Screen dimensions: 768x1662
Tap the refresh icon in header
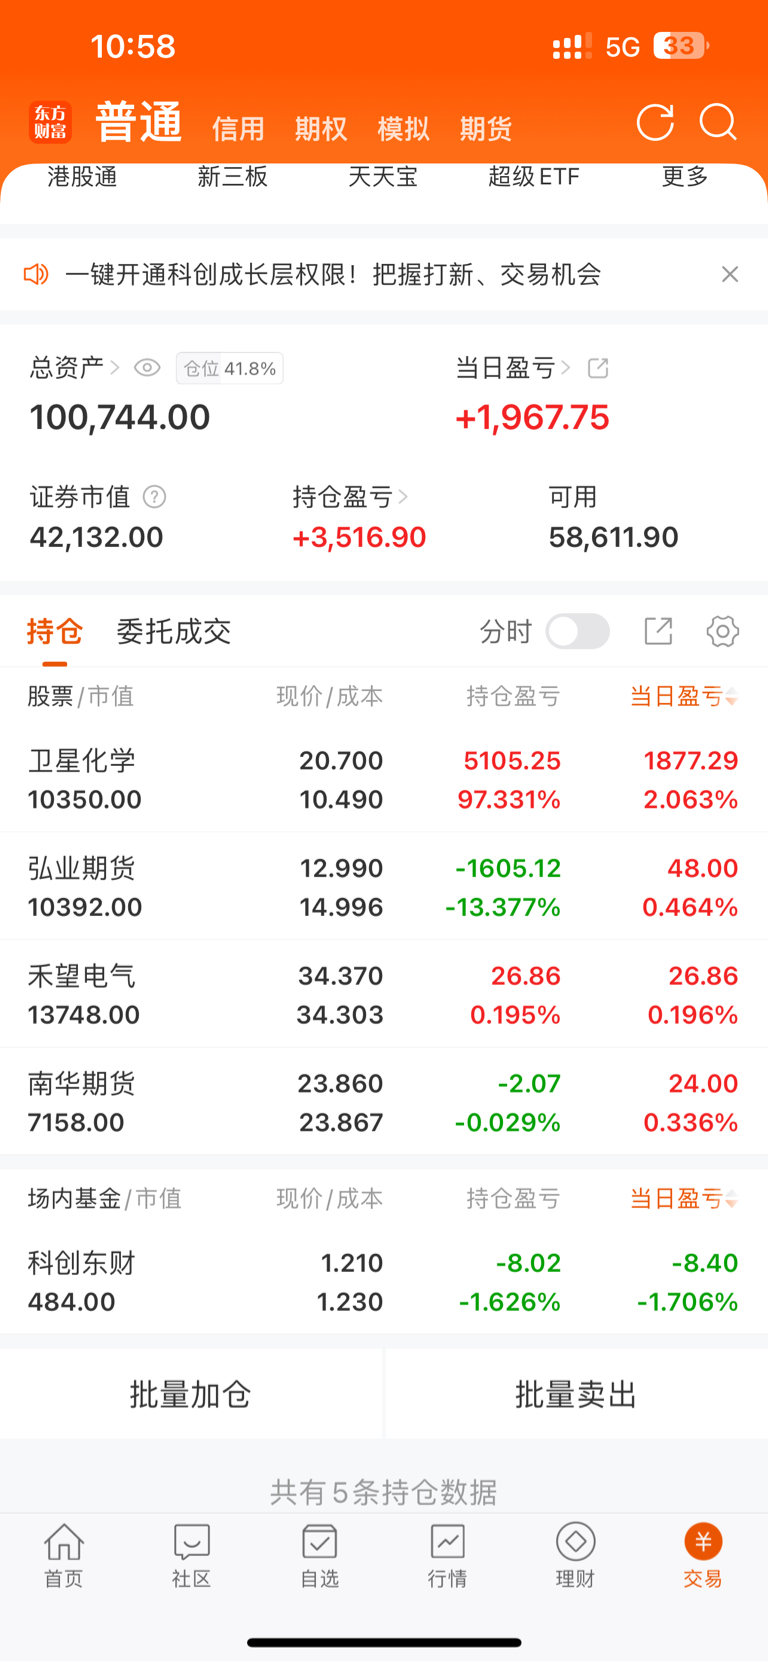[x=655, y=123]
